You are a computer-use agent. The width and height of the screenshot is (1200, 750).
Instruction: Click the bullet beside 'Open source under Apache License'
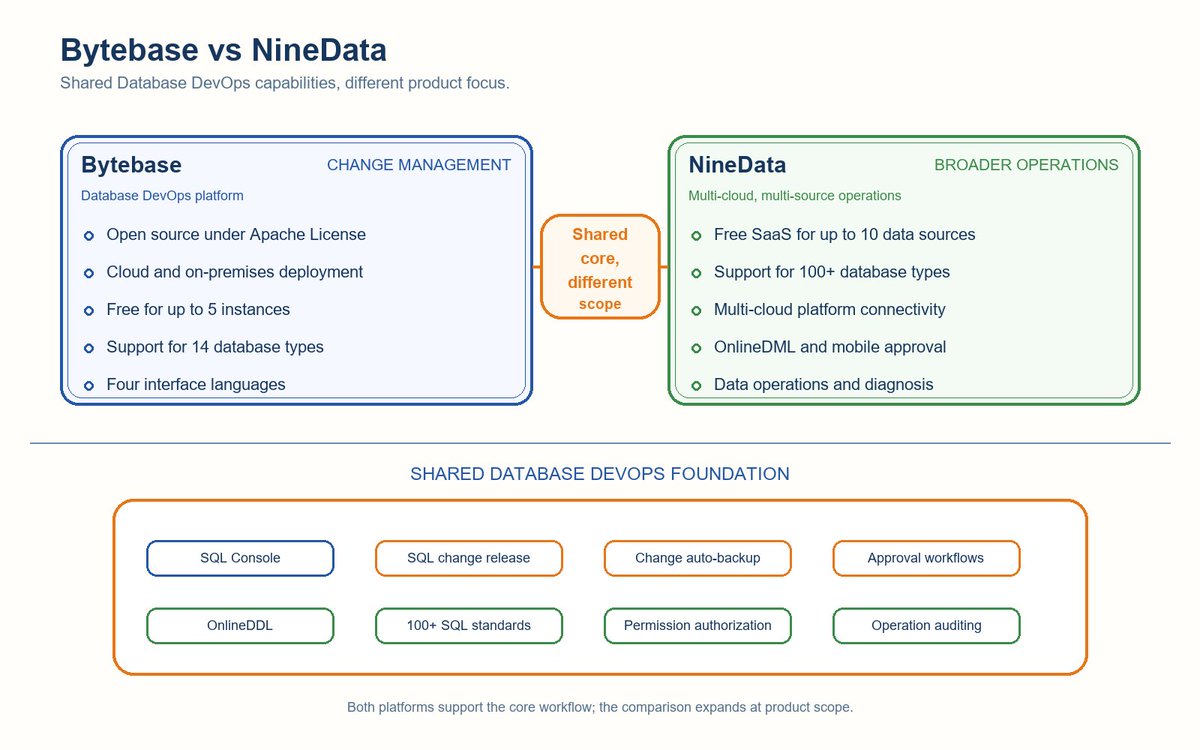point(88,236)
